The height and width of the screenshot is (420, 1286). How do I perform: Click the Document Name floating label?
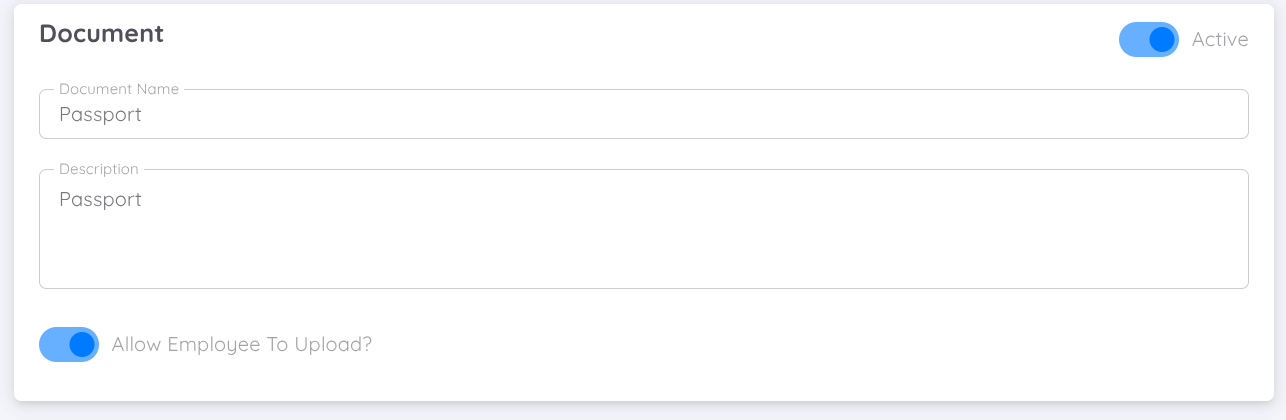pos(119,89)
